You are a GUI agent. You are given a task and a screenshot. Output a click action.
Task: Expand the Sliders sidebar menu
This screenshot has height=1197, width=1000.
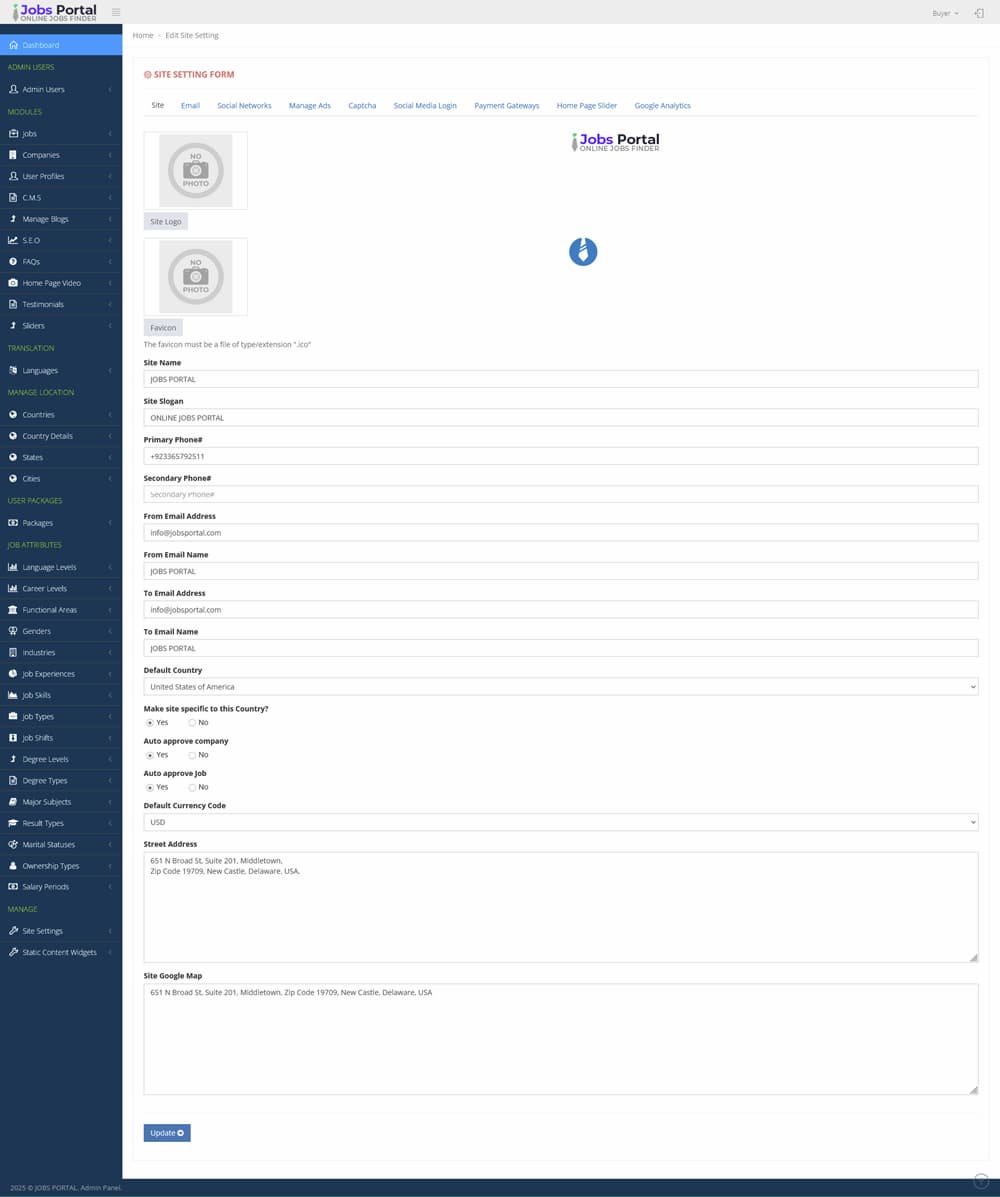[61, 326]
